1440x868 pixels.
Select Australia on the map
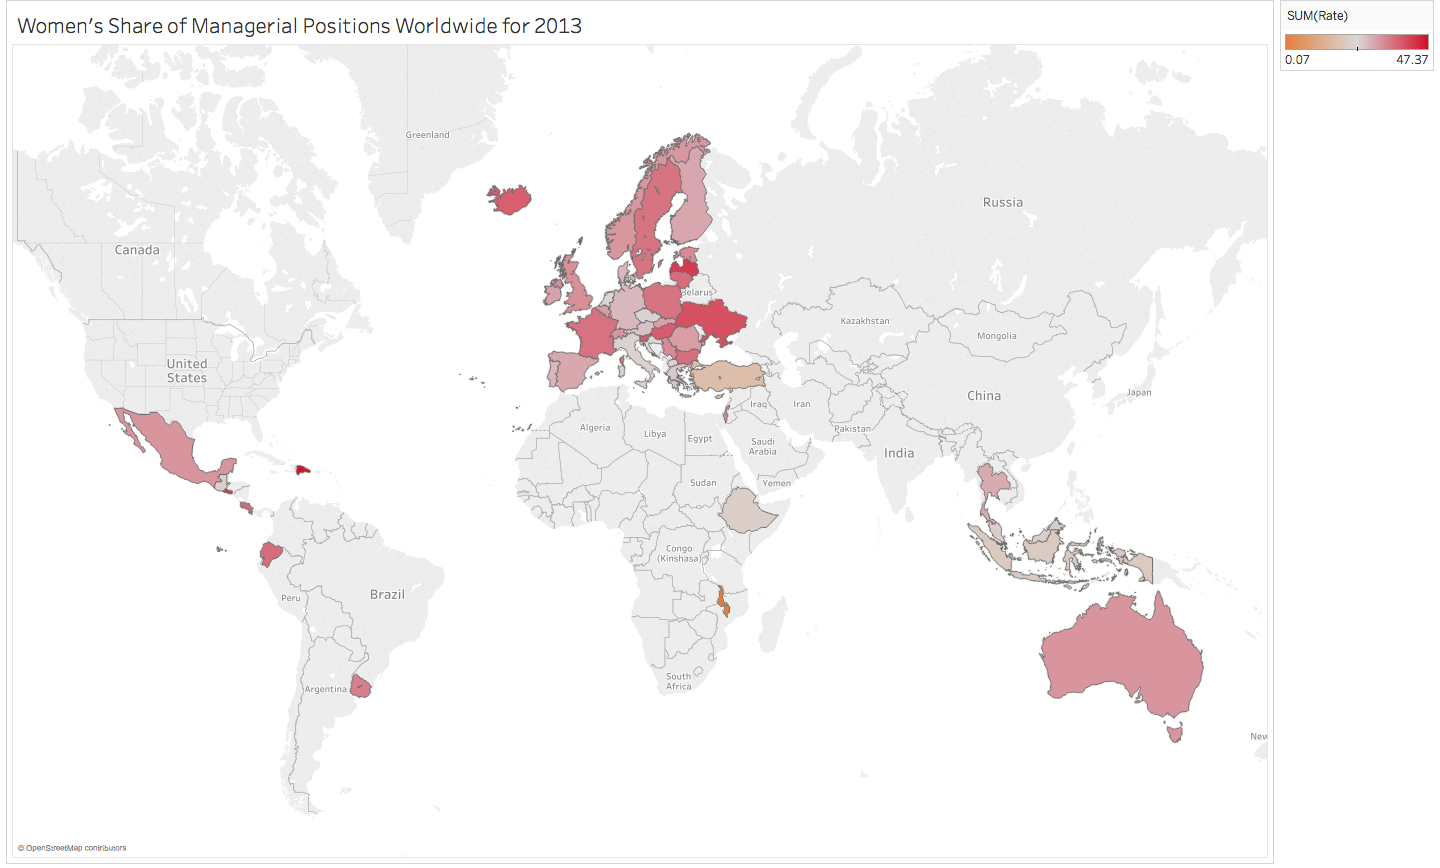(1120, 660)
